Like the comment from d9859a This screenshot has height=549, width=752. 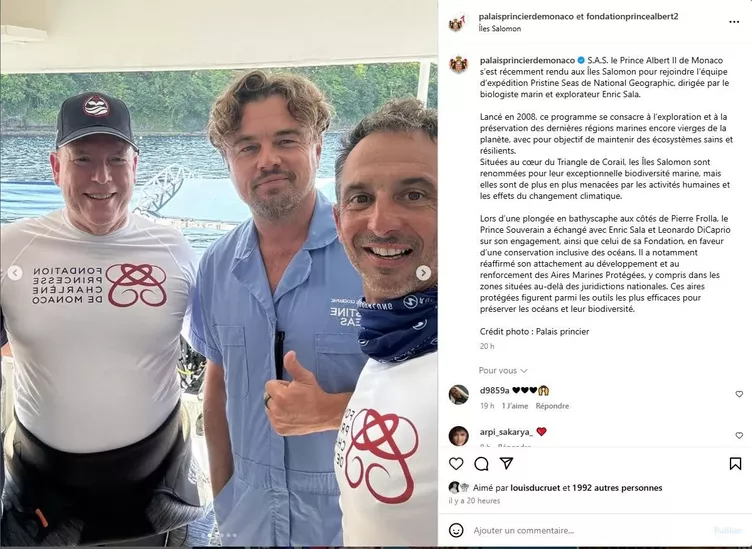(x=739, y=394)
